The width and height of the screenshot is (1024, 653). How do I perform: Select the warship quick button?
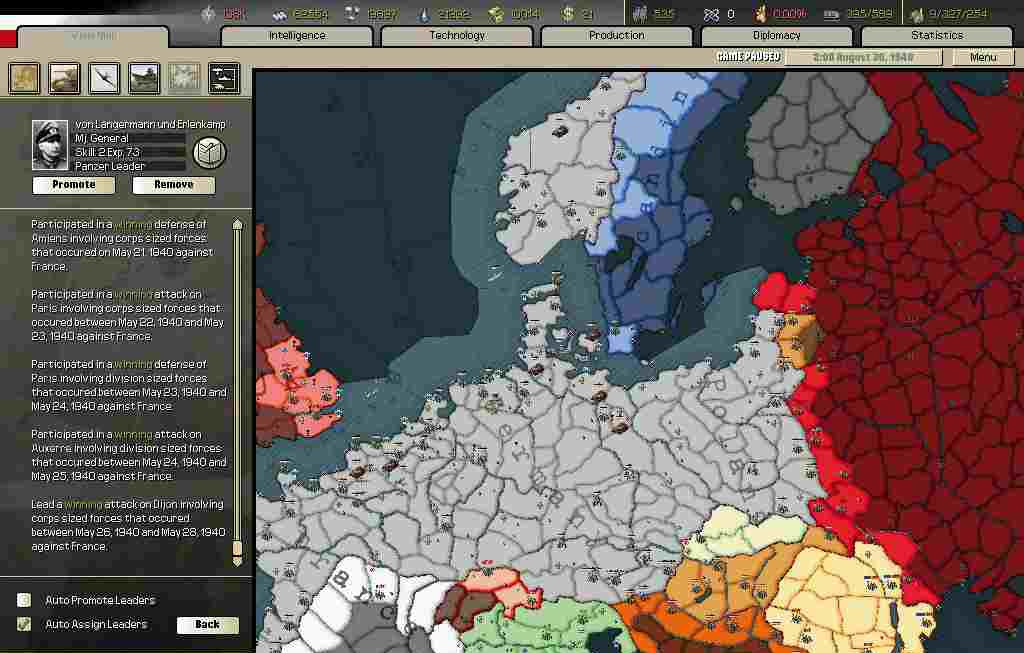pyautogui.click(x=144, y=78)
